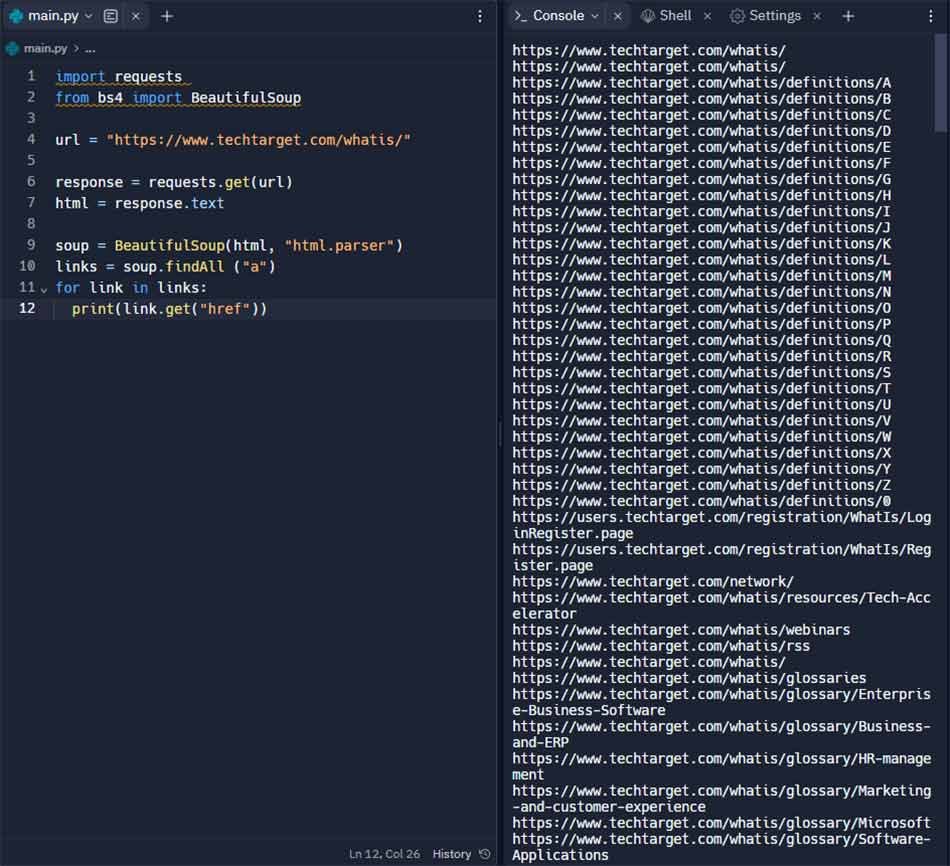The image size is (950, 866).
Task: Add a new editor tab with plus icon
Action: [167, 16]
